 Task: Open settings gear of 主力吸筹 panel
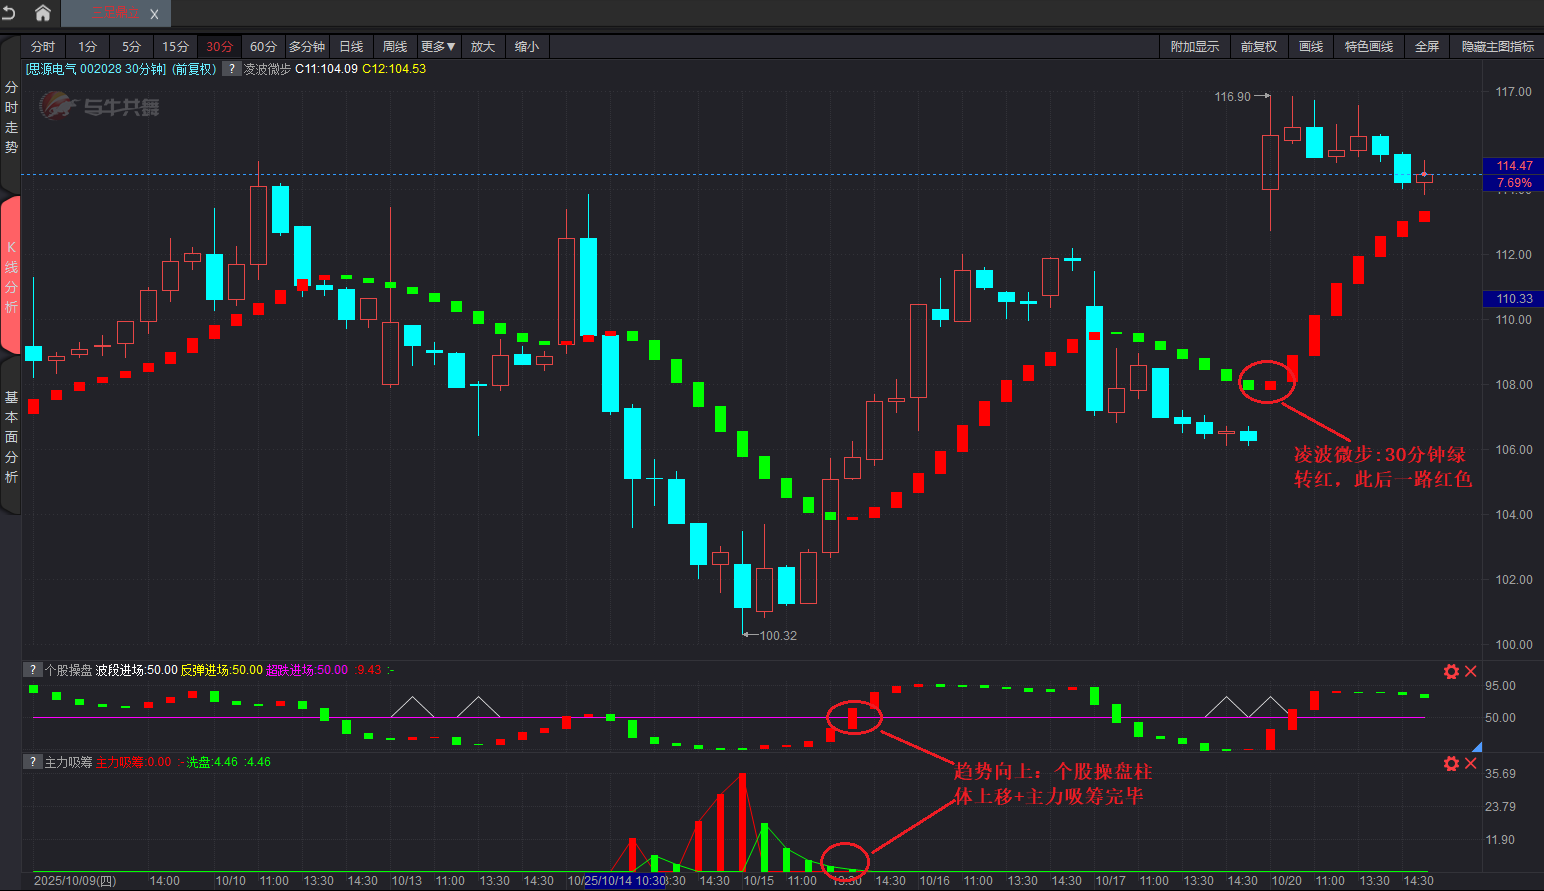pos(1451,763)
